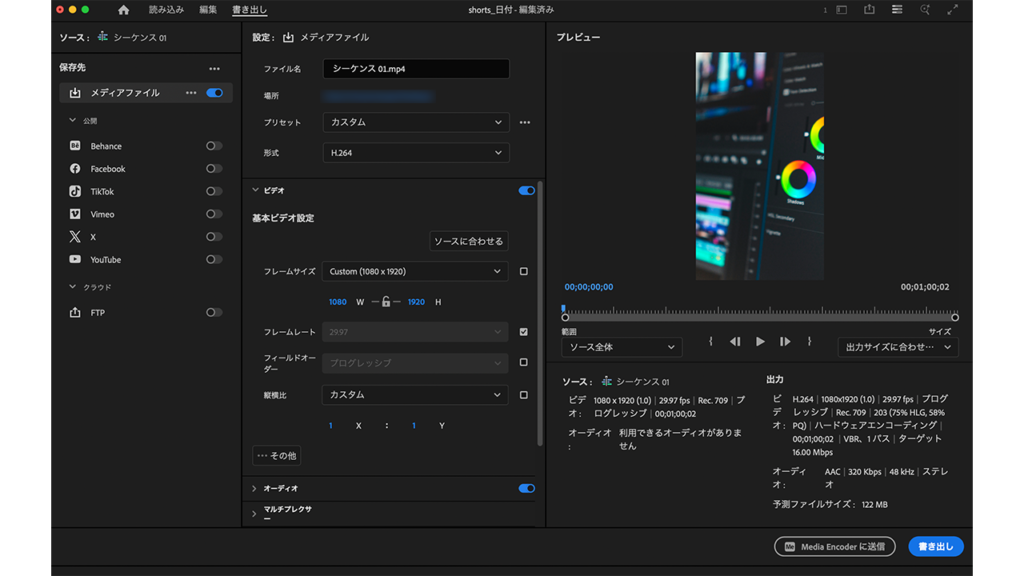Viewport: 1024px width, 576px height.
Task: Switch to the 読み込み tab
Action: (166, 10)
